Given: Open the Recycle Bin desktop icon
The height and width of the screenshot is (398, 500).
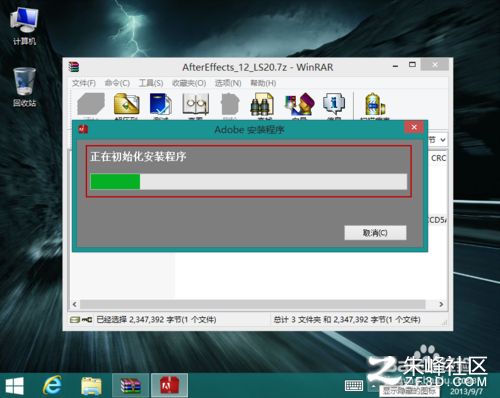Looking at the screenshot, I should click(24, 87).
